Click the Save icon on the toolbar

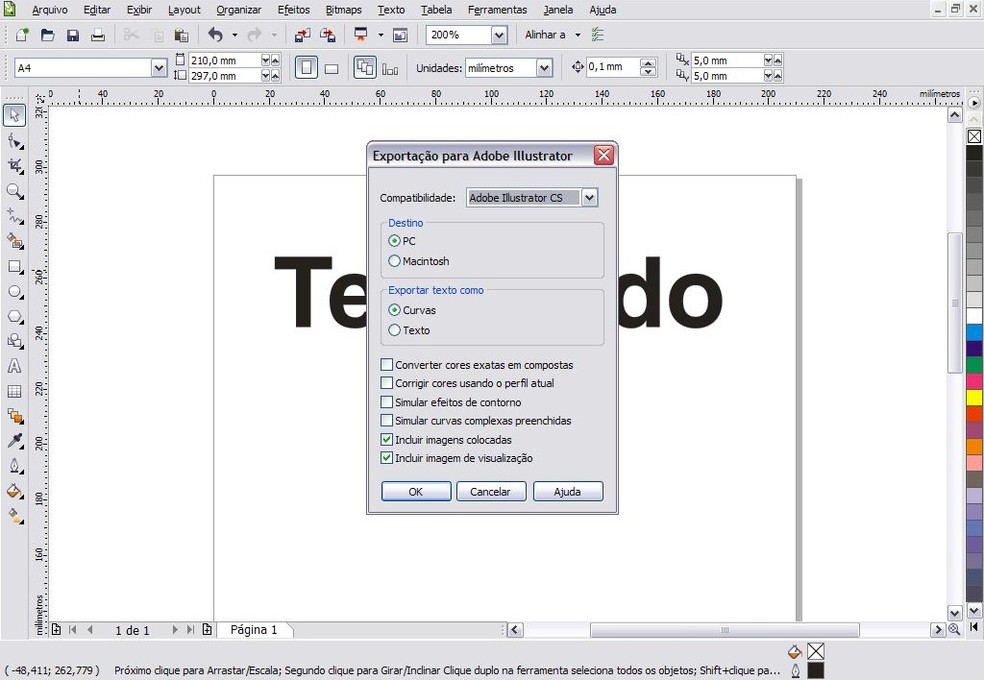click(72, 34)
